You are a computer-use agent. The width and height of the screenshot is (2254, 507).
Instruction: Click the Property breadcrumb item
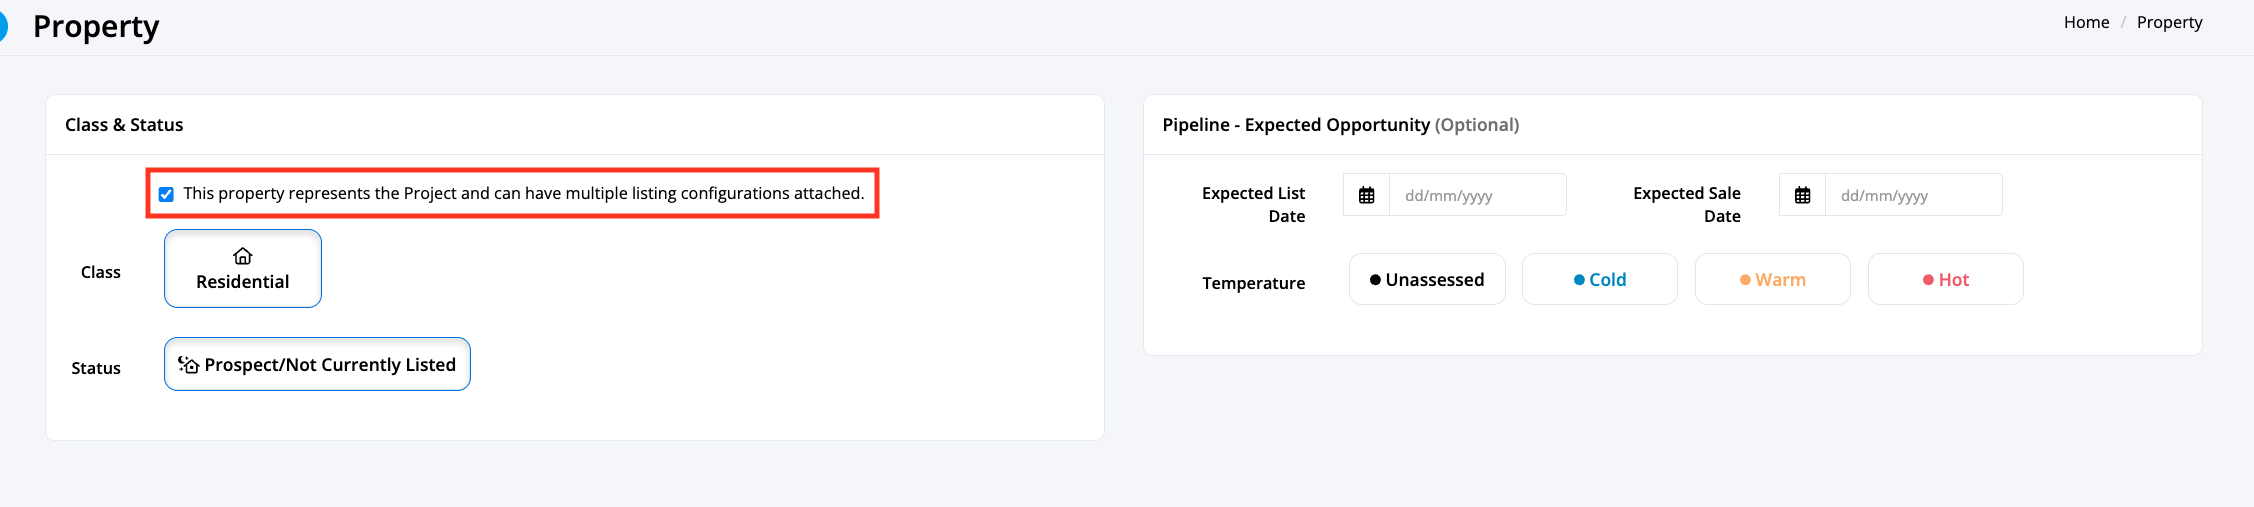pyautogui.click(x=2169, y=22)
